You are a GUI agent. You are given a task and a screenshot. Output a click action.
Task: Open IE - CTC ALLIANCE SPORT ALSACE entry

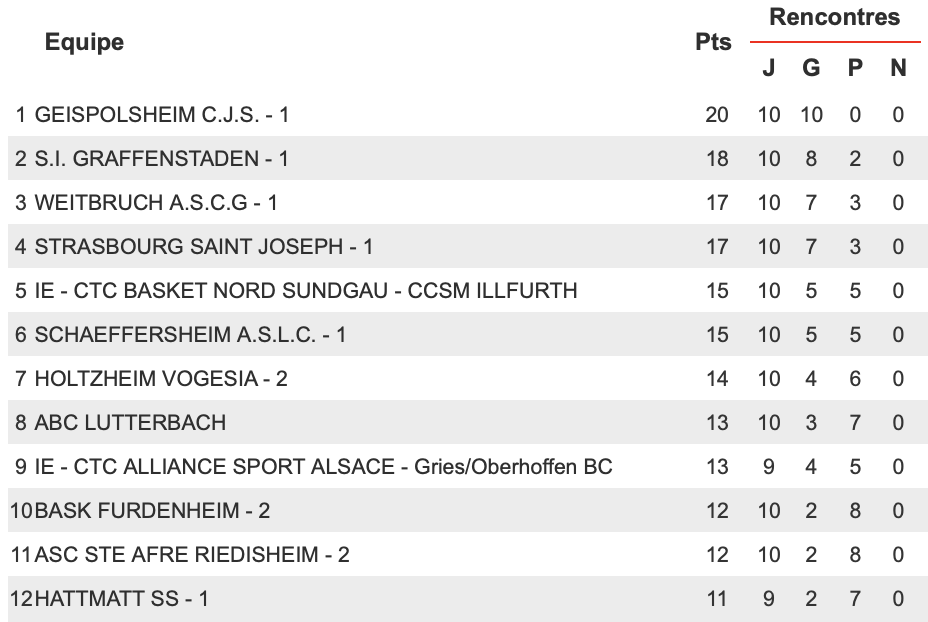(x=323, y=466)
